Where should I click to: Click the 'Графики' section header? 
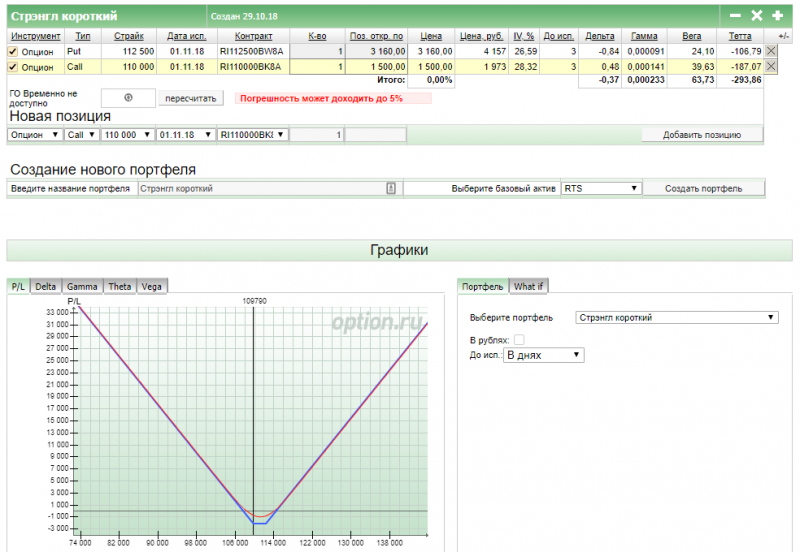coord(399,250)
